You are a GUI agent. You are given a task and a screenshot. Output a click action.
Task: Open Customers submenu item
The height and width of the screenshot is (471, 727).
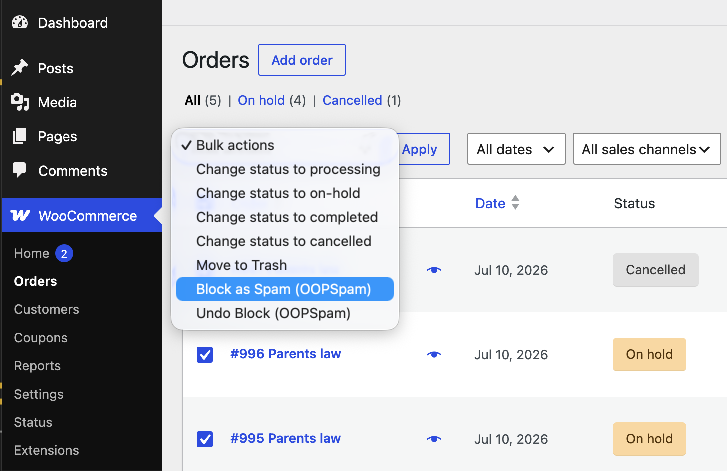point(46,310)
